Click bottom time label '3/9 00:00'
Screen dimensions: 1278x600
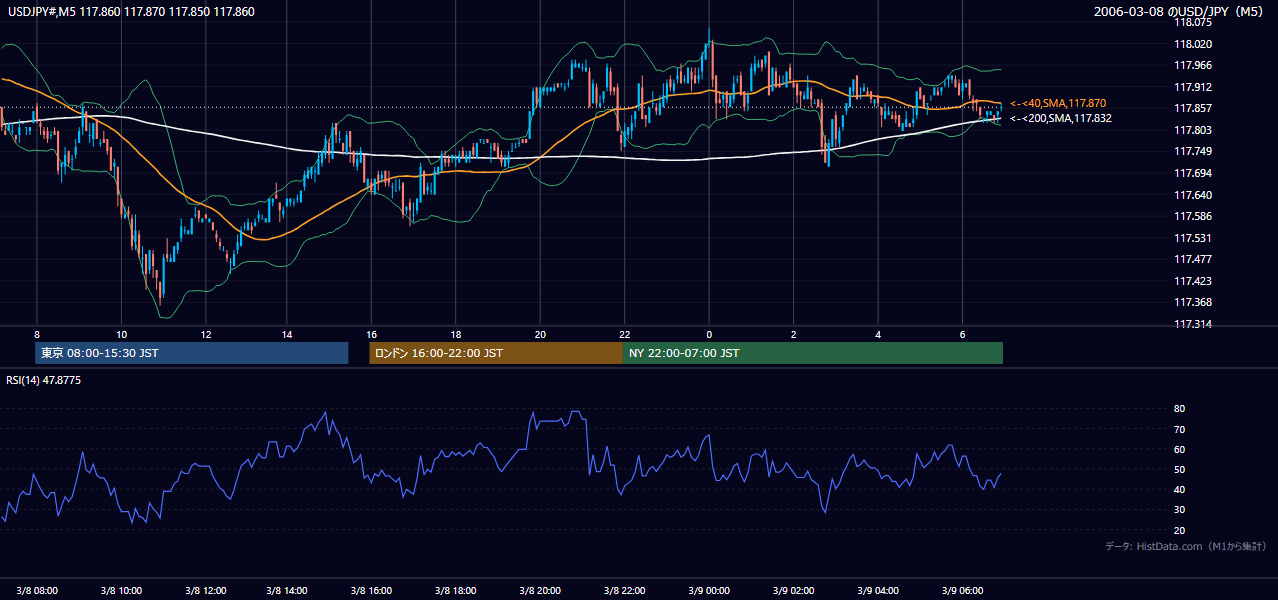709,590
